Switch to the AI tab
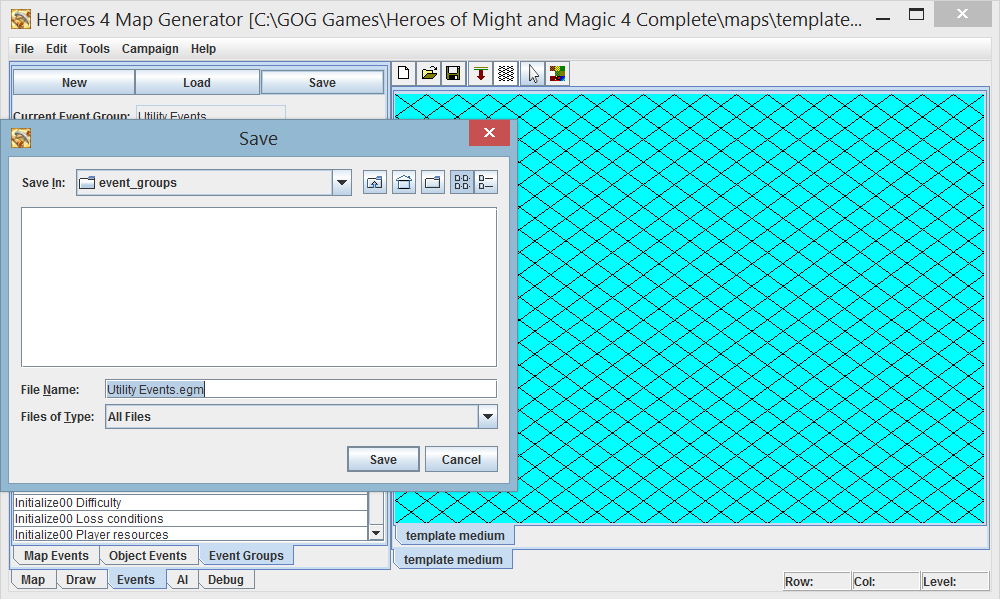Viewport: 1000px width, 600px height. [x=182, y=580]
